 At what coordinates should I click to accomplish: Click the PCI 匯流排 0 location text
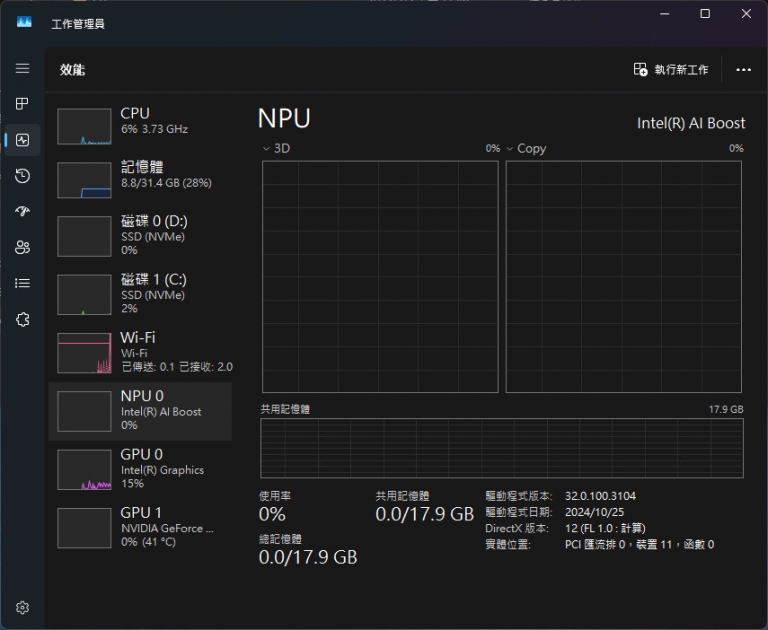(x=639, y=545)
